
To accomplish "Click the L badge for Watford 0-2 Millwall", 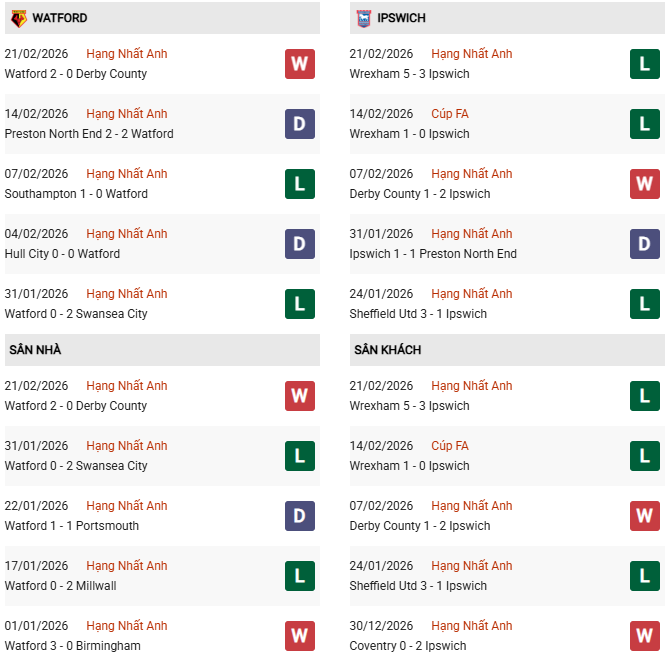I will click(299, 576).
